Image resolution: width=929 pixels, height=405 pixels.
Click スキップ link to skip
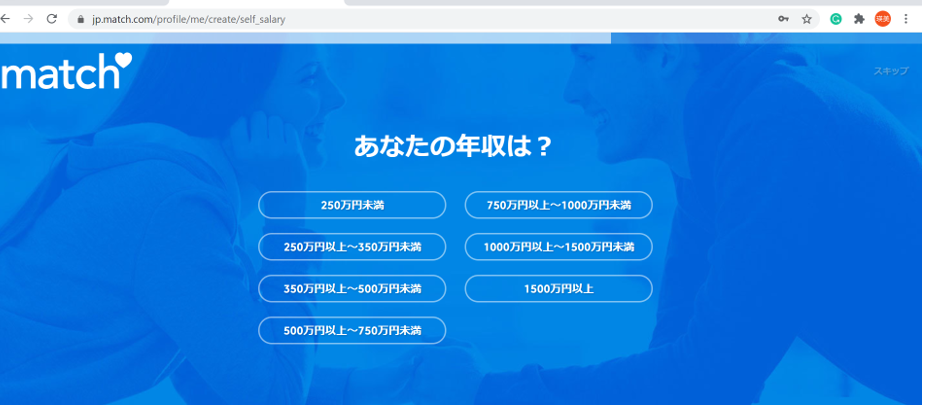coord(890,71)
